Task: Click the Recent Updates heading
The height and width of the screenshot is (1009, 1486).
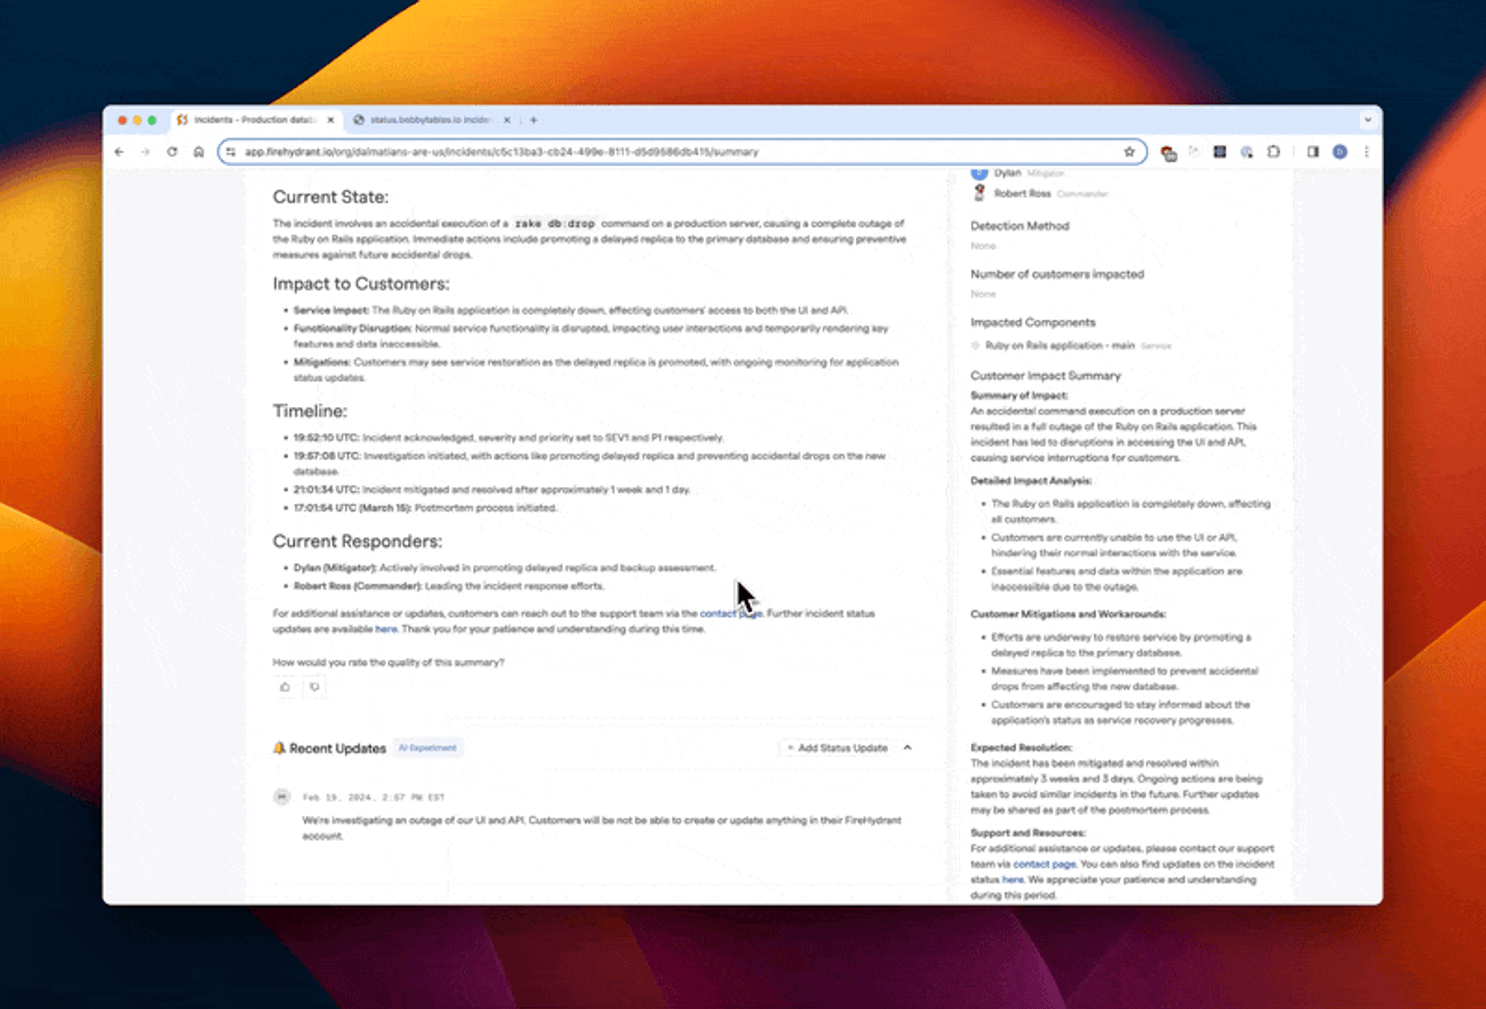Action: (x=337, y=748)
